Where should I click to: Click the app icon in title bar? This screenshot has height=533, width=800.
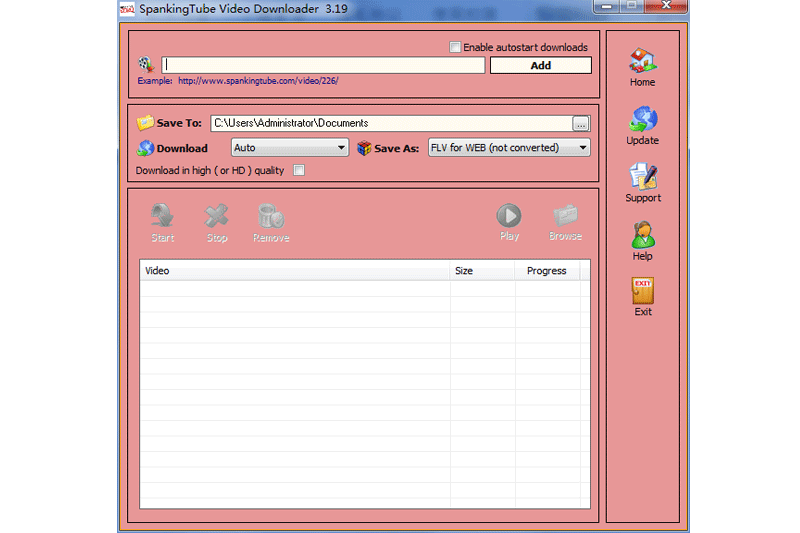127,9
